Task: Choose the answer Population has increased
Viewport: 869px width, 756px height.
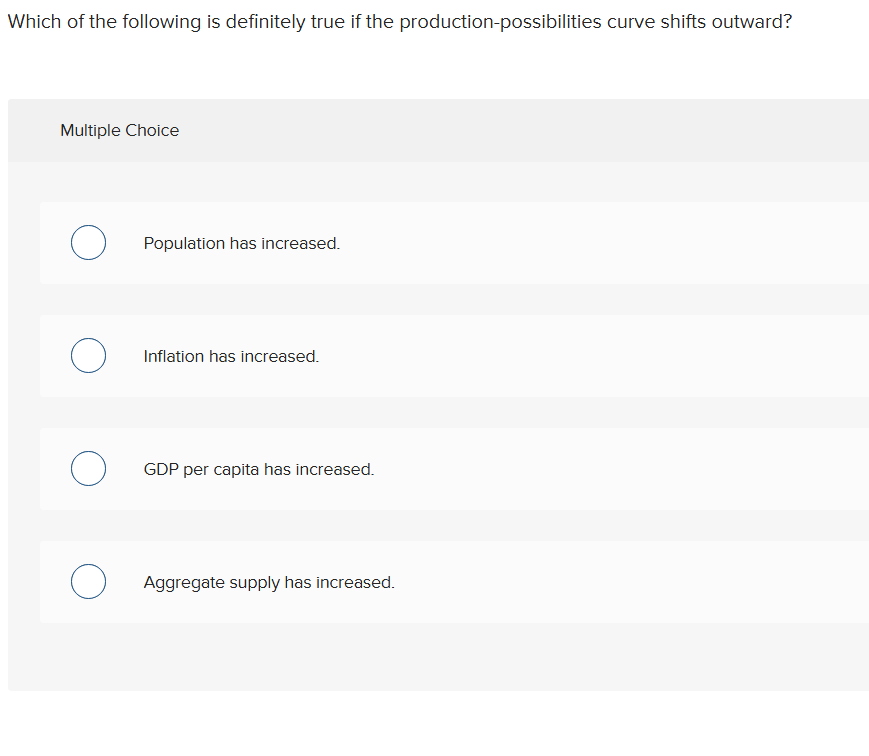Action: coord(241,243)
